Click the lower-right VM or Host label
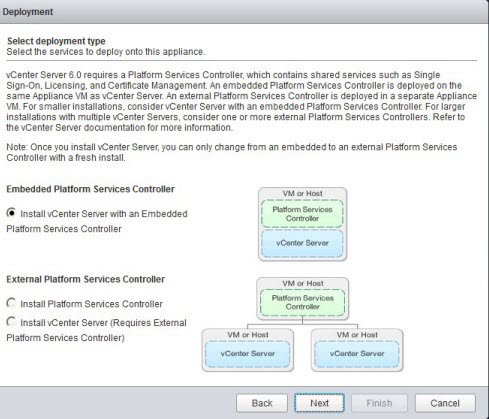489x419 pixels. click(x=357, y=335)
